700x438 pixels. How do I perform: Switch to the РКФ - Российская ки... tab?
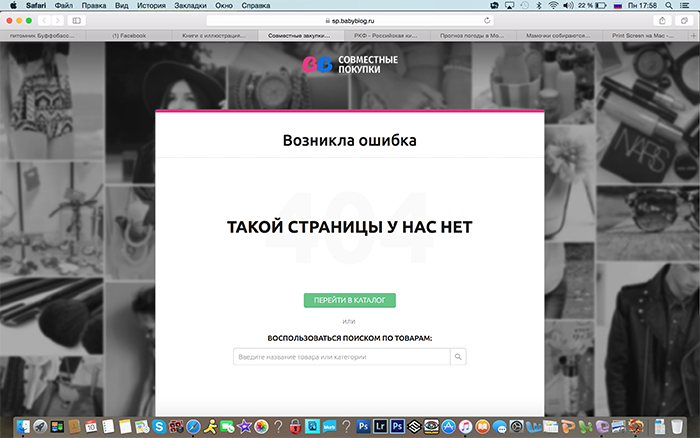click(386, 35)
